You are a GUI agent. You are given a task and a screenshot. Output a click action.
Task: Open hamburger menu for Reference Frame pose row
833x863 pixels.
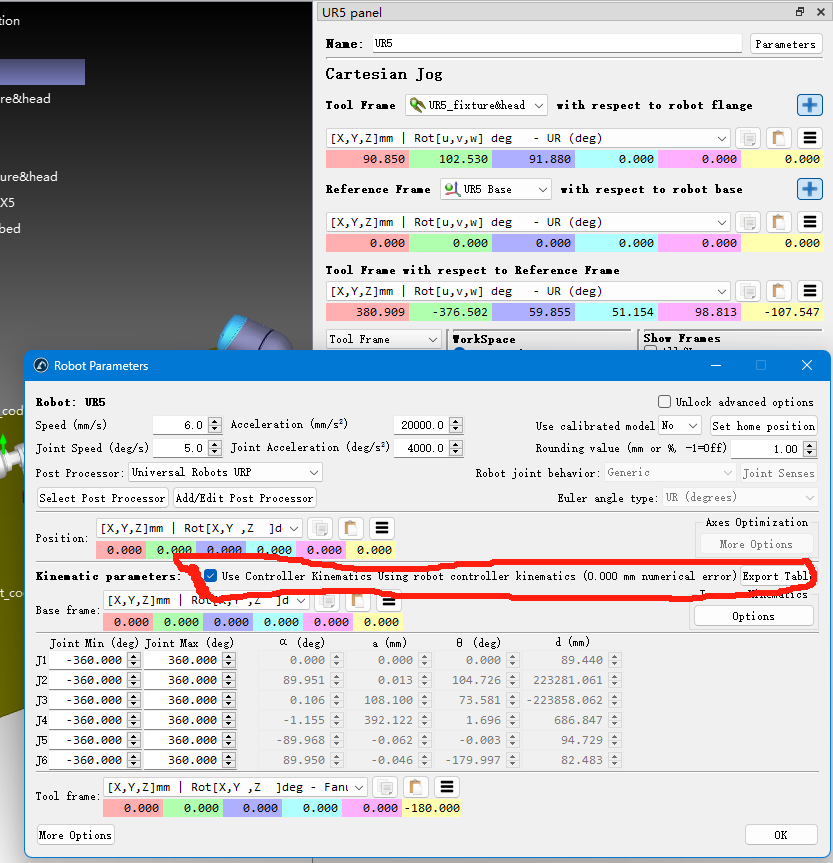[809, 222]
